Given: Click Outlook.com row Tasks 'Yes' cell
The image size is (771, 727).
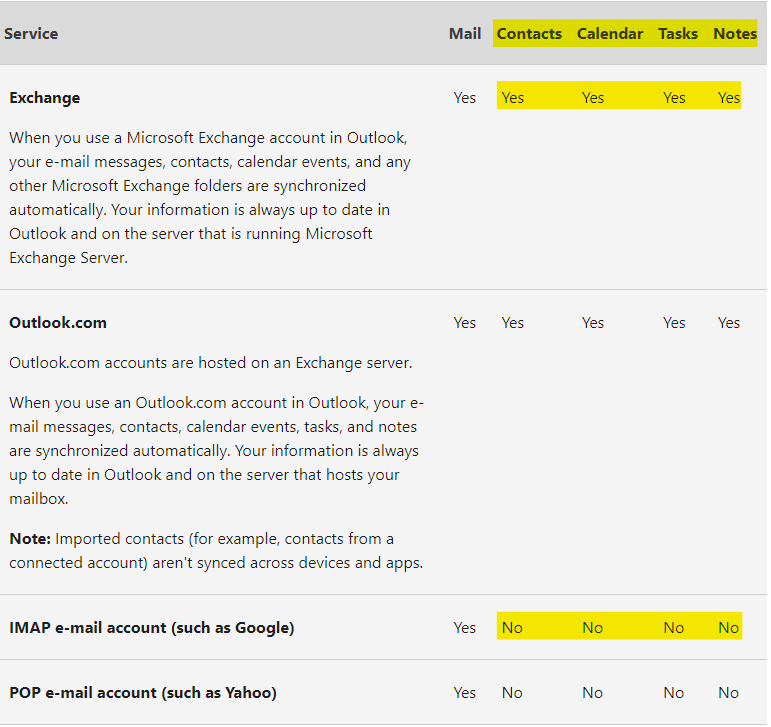Looking at the screenshot, I should pos(674,322).
